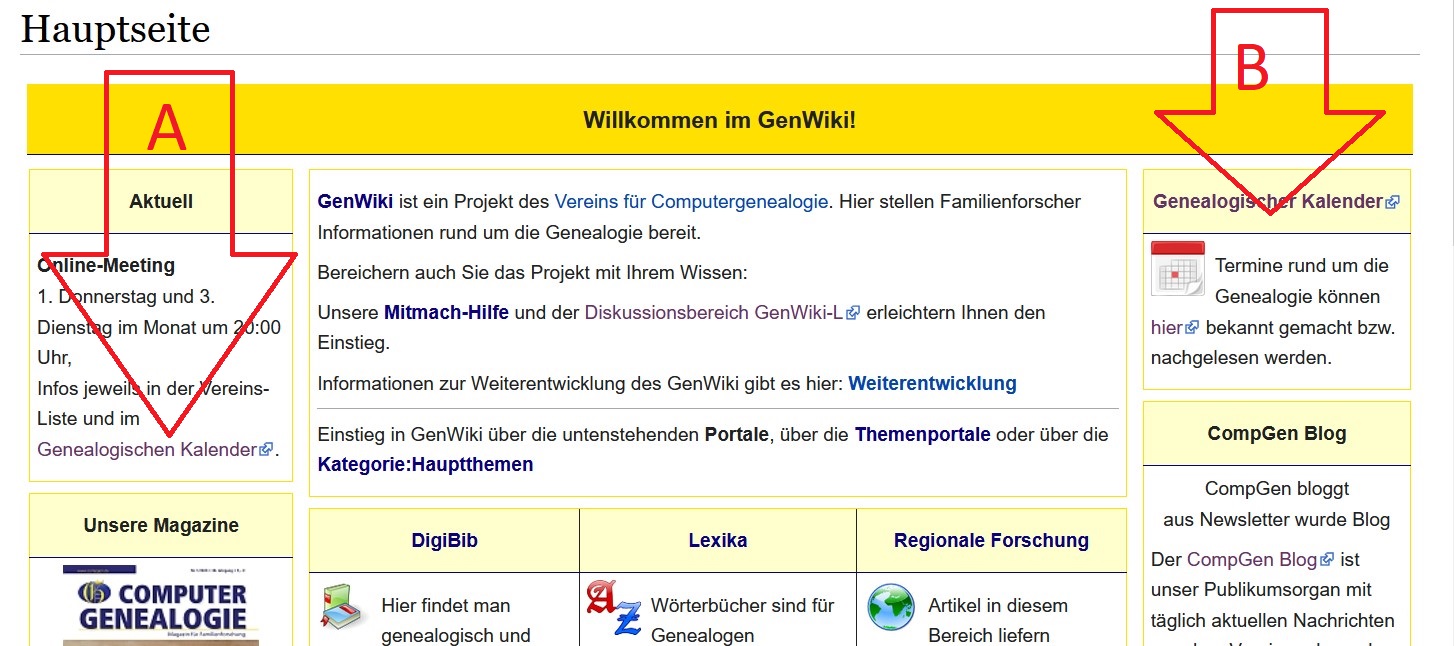This screenshot has width=1454, height=646.
Task: Click the 'Willkommen im GenWiki!' banner text
Action: 720,120
